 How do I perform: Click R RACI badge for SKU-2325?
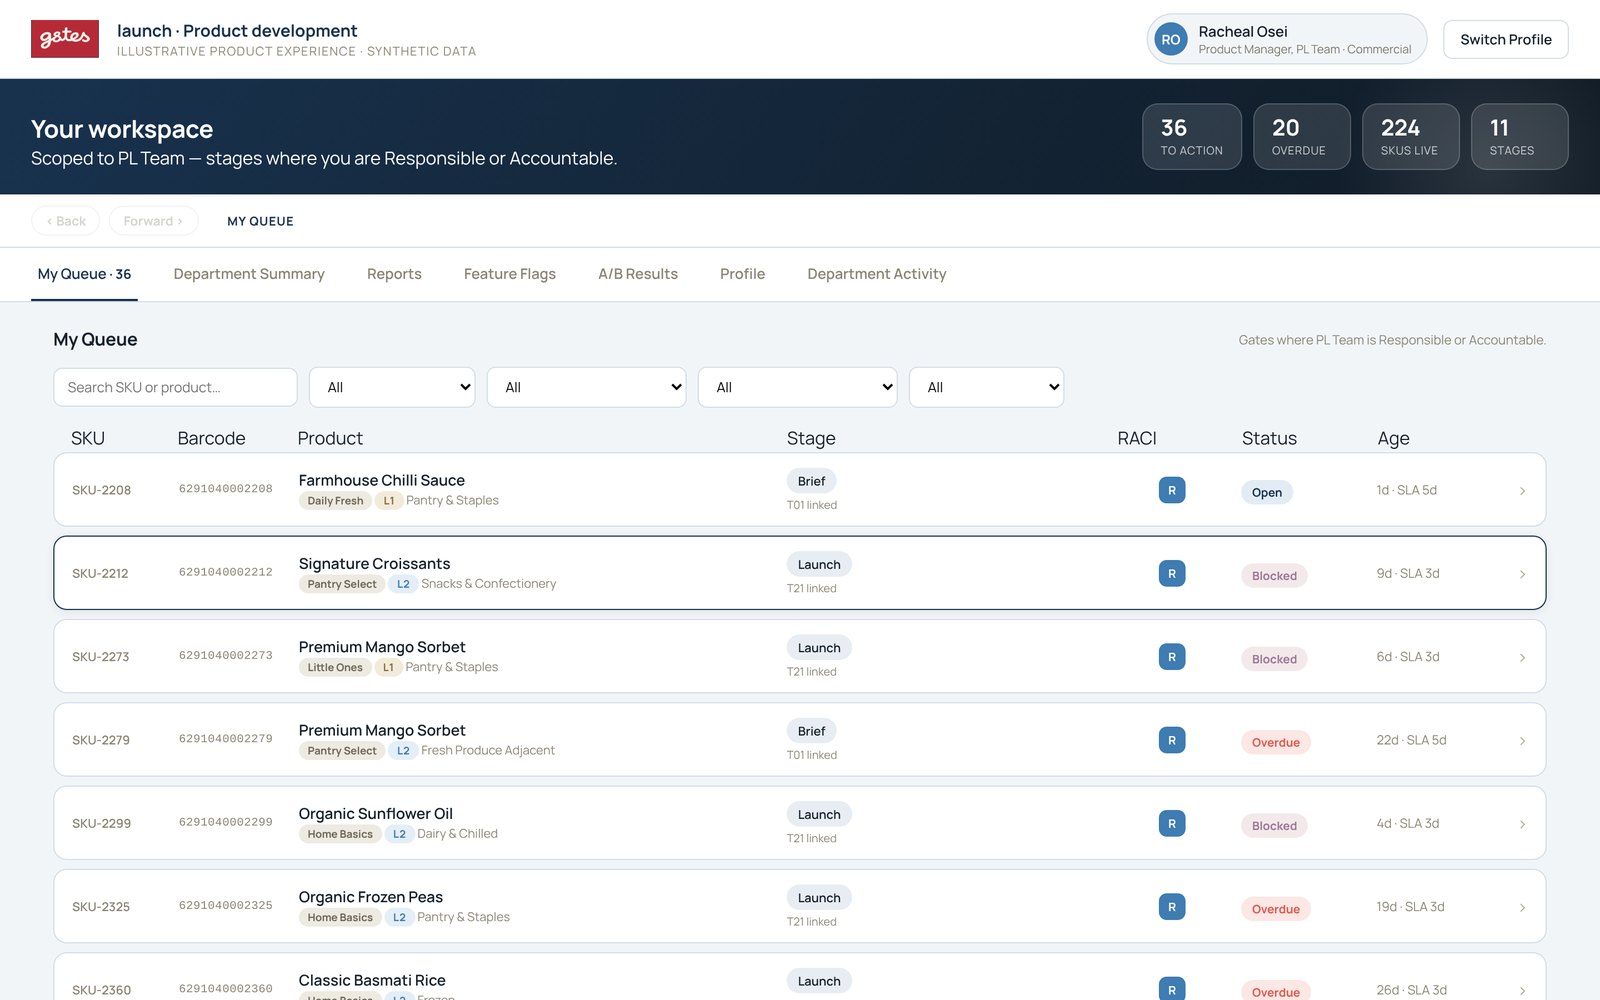point(1172,907)
